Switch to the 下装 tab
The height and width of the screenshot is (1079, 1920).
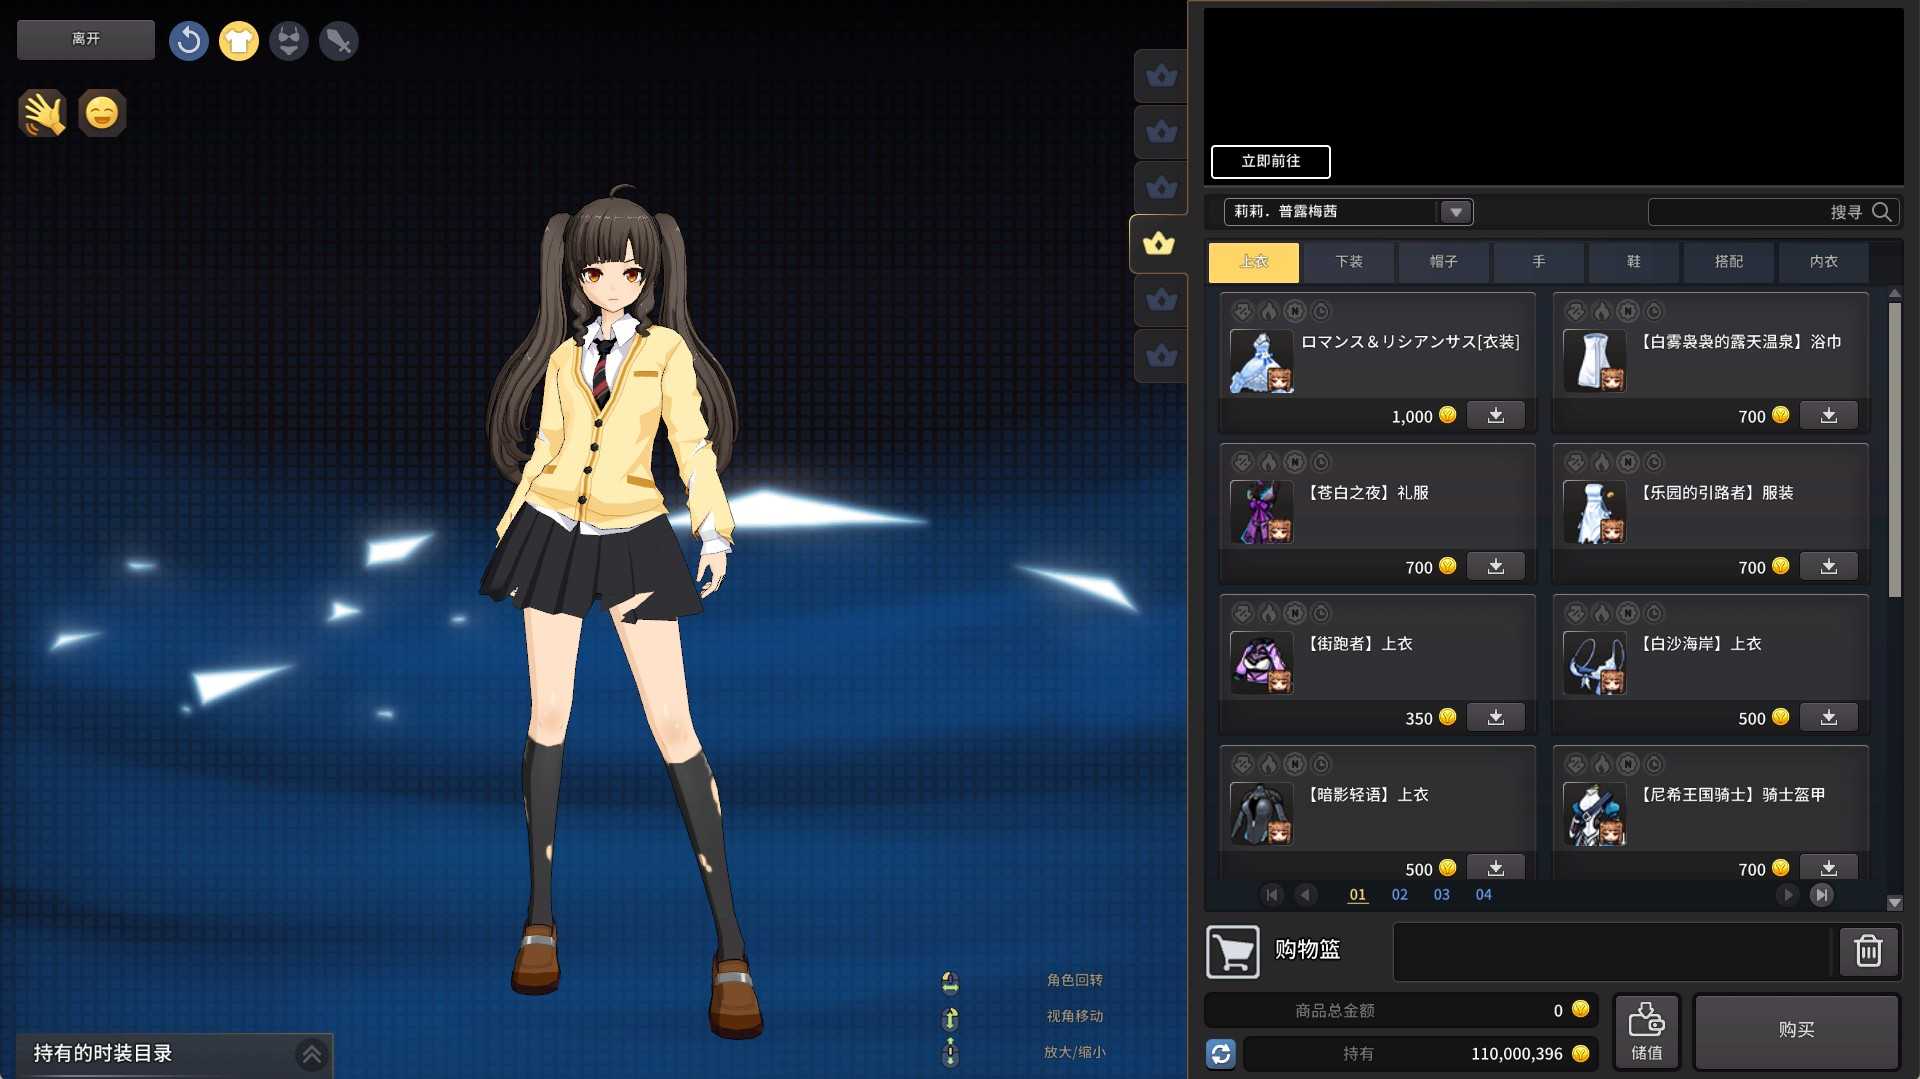coord(1348,262)
